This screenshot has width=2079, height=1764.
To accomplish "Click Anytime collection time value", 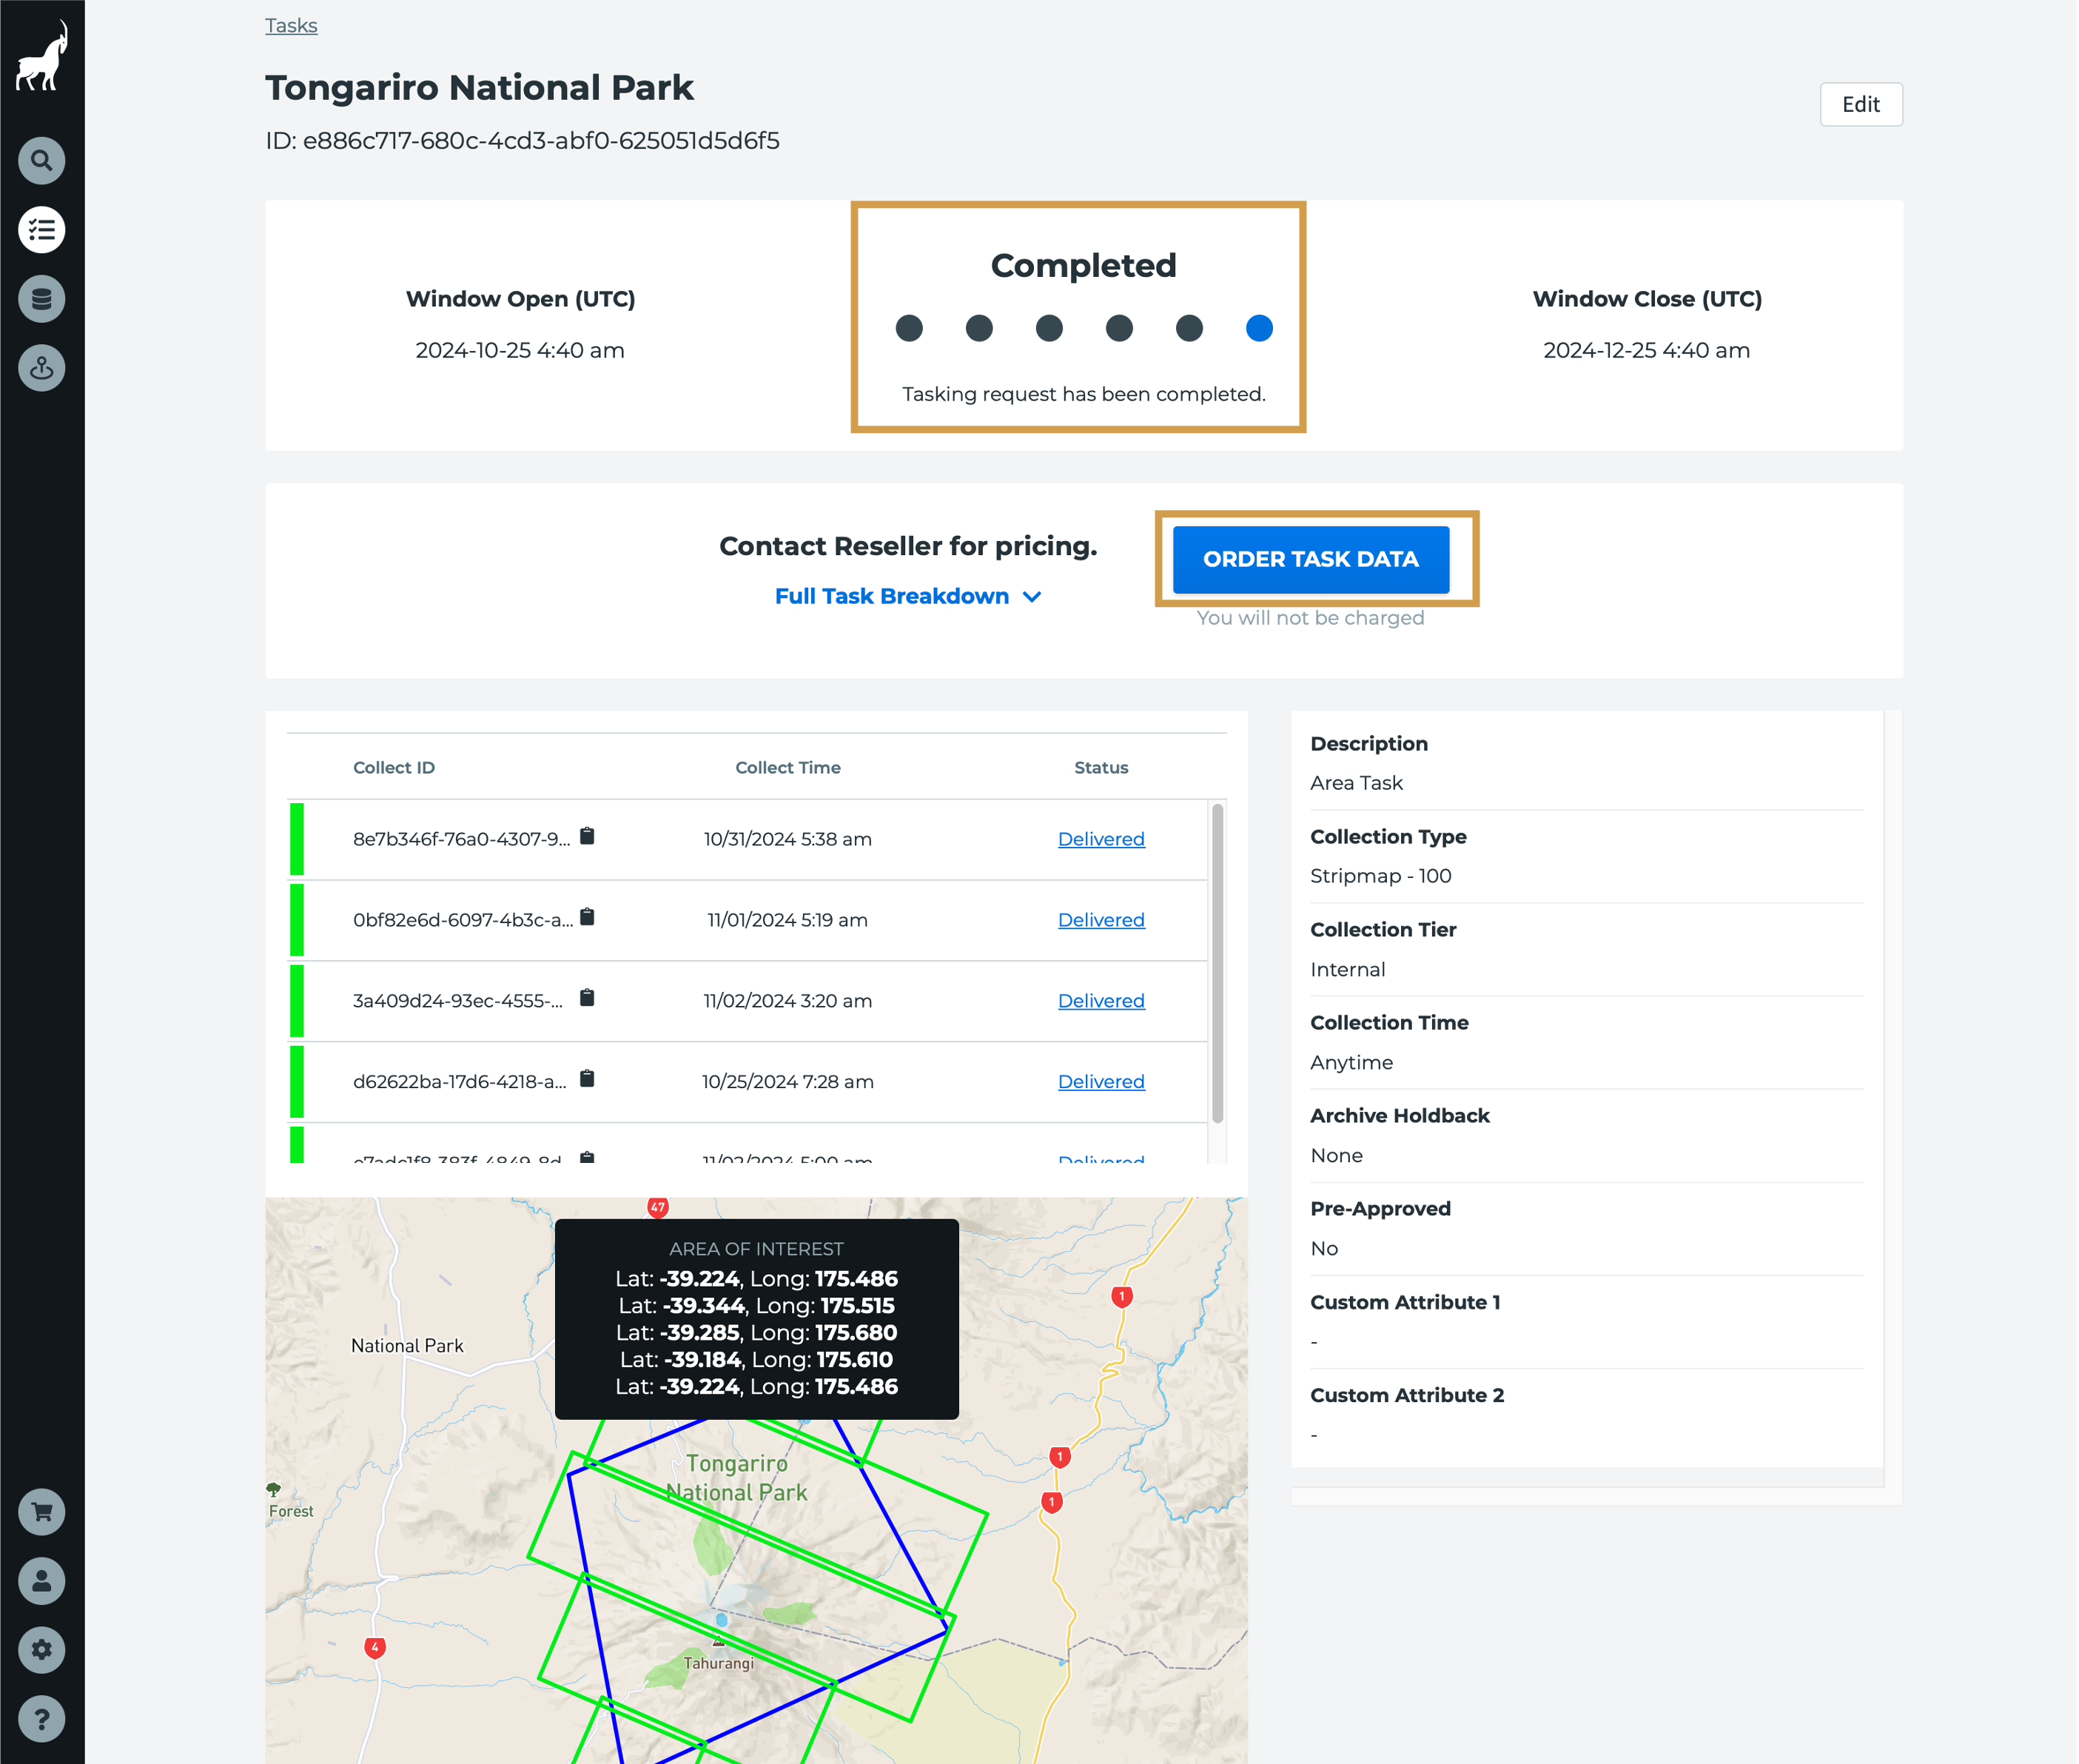I will click(1352, 1063).
